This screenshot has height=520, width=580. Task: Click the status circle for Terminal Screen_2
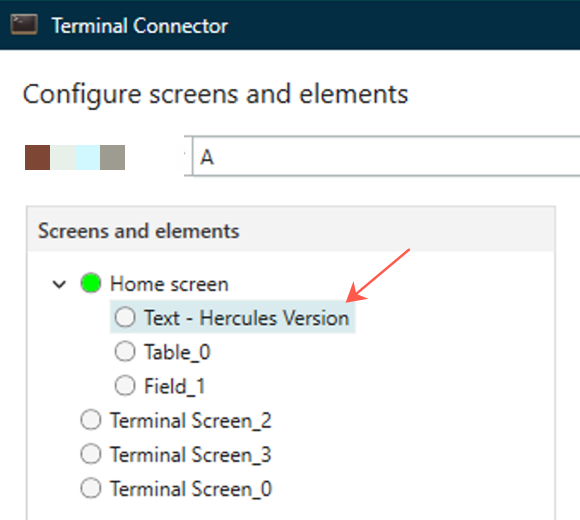pos(91,420)
